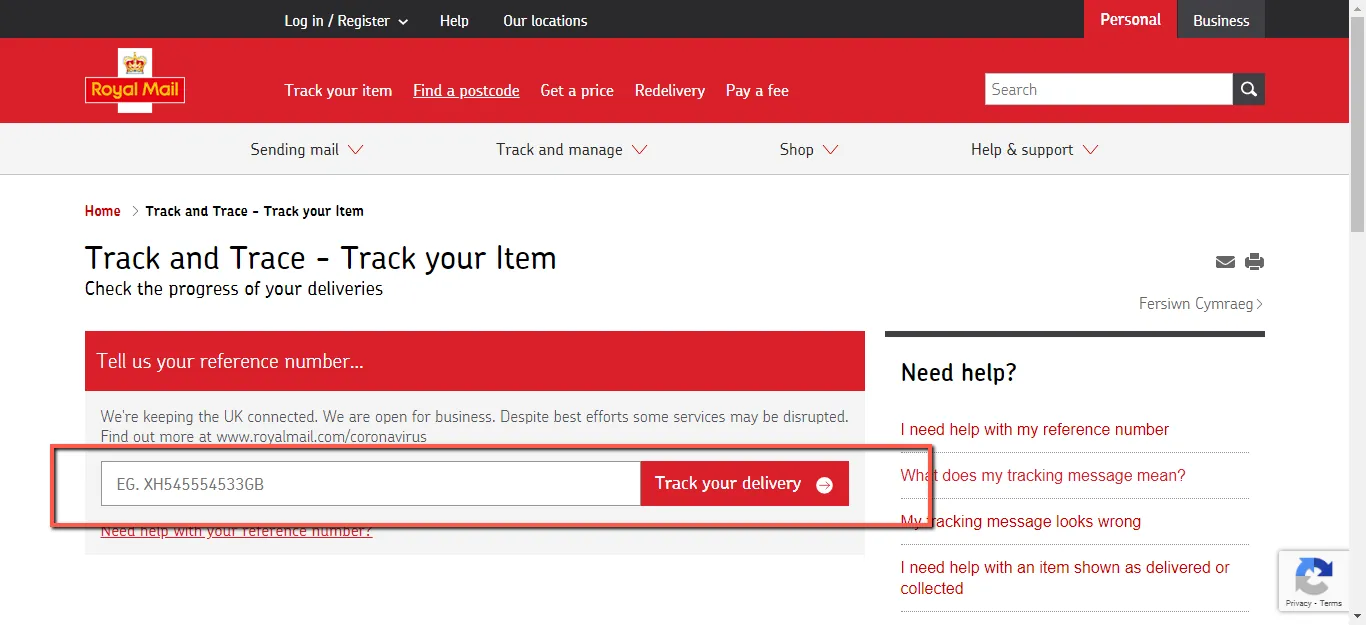
Task: Open My tracking message looks wrong
Action: tap(1020, 521)
